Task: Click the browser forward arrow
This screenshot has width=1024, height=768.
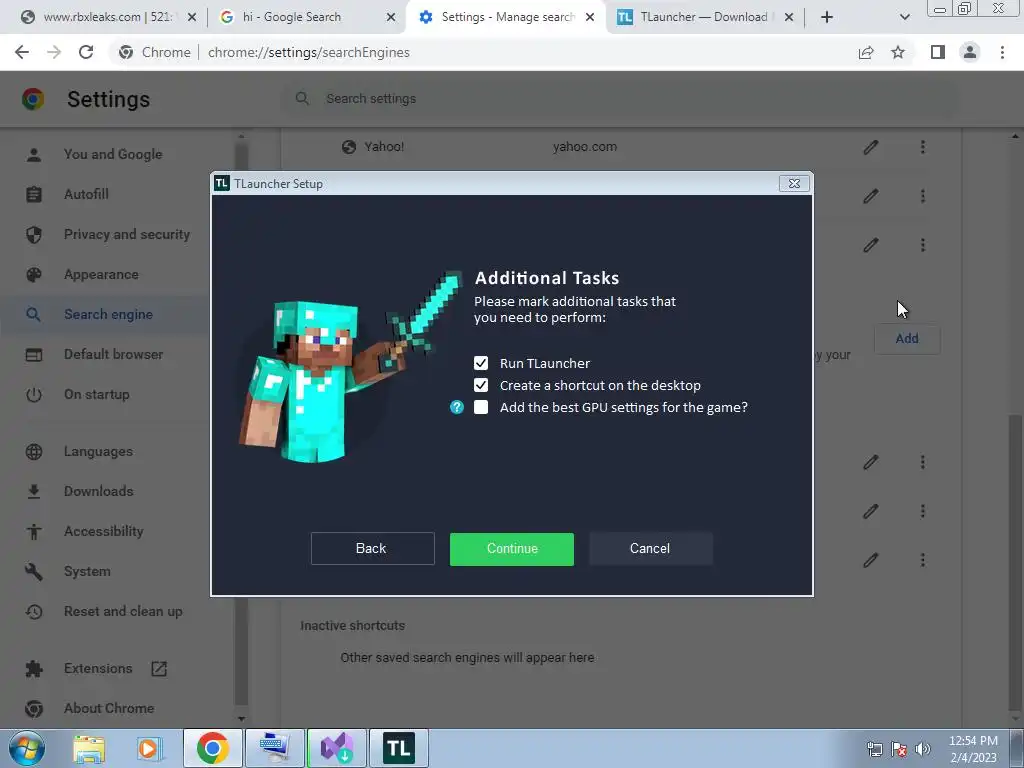Action: pyautogui.click(x=54, y=52)
